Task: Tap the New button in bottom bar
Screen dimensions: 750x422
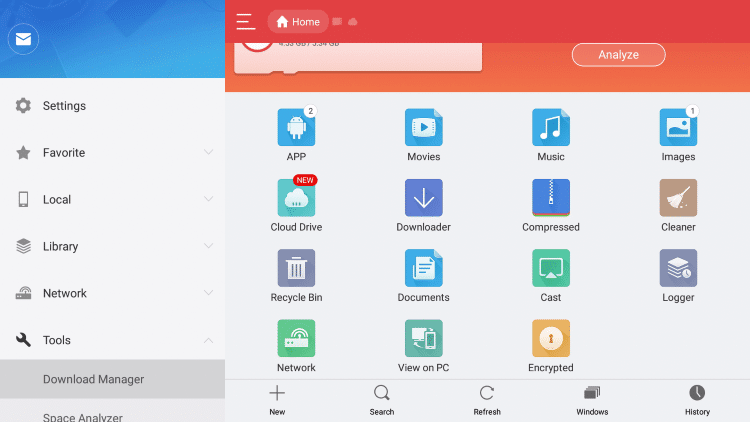Action: 277,400
